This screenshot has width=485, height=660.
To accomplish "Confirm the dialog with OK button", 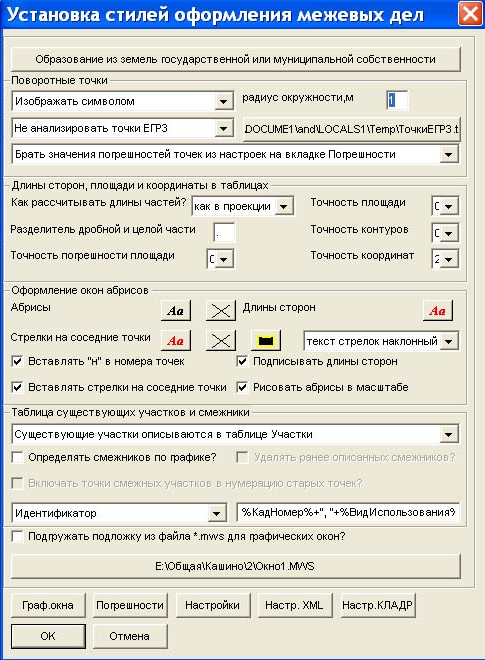I will pyautogui.click(x=48, y=636).
